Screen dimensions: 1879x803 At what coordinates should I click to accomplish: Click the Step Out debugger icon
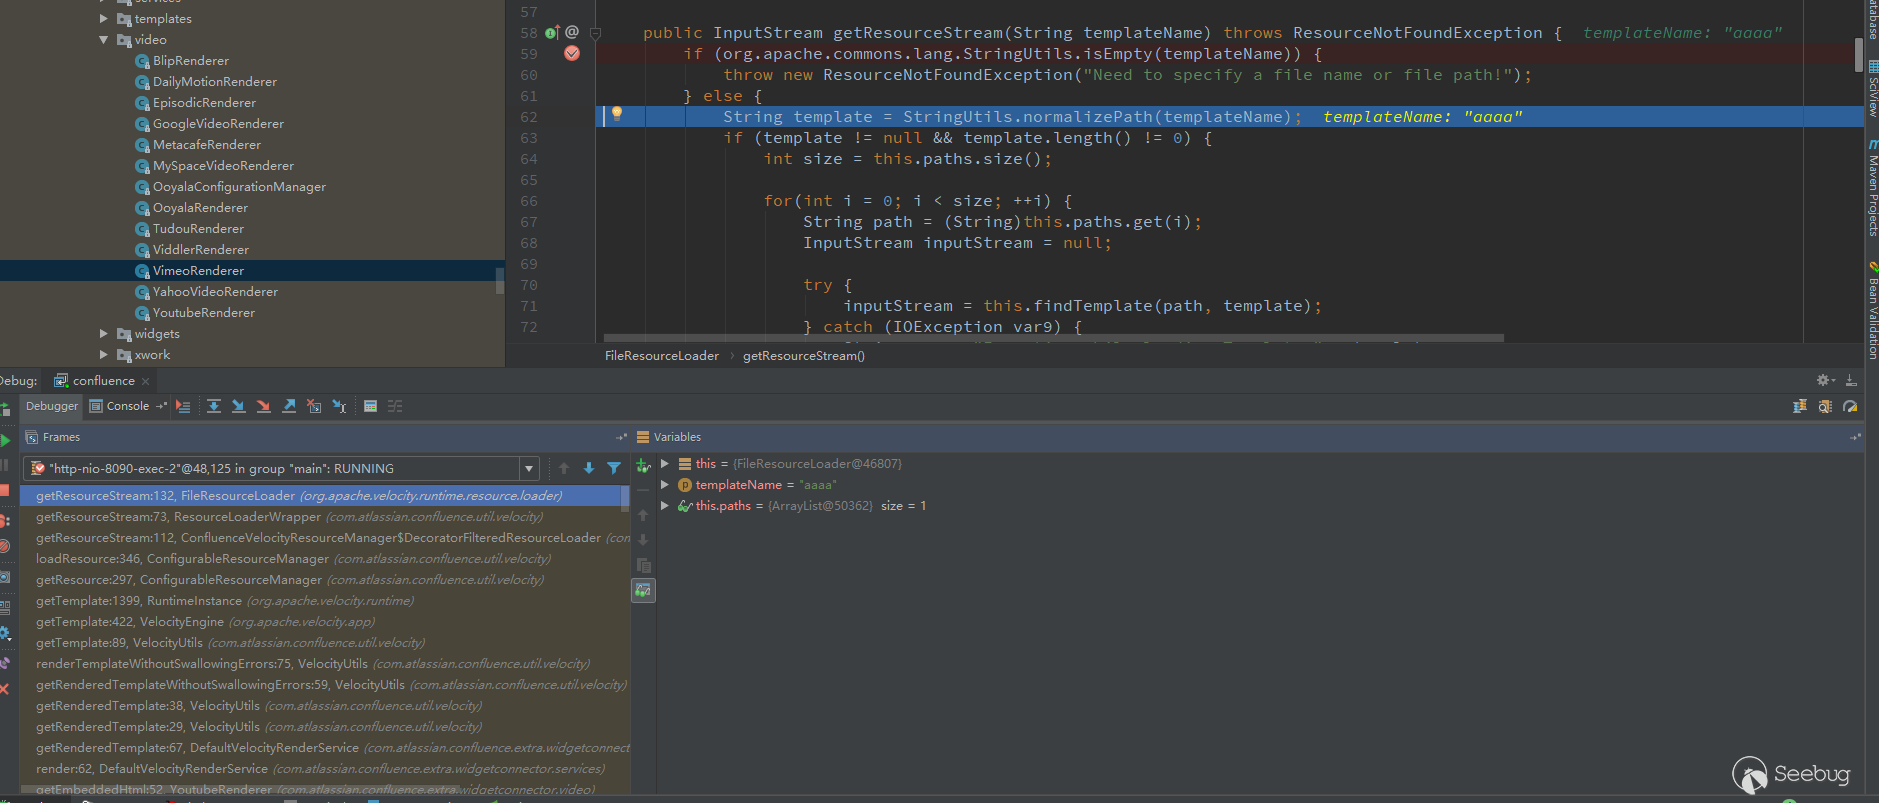point(289,406)
